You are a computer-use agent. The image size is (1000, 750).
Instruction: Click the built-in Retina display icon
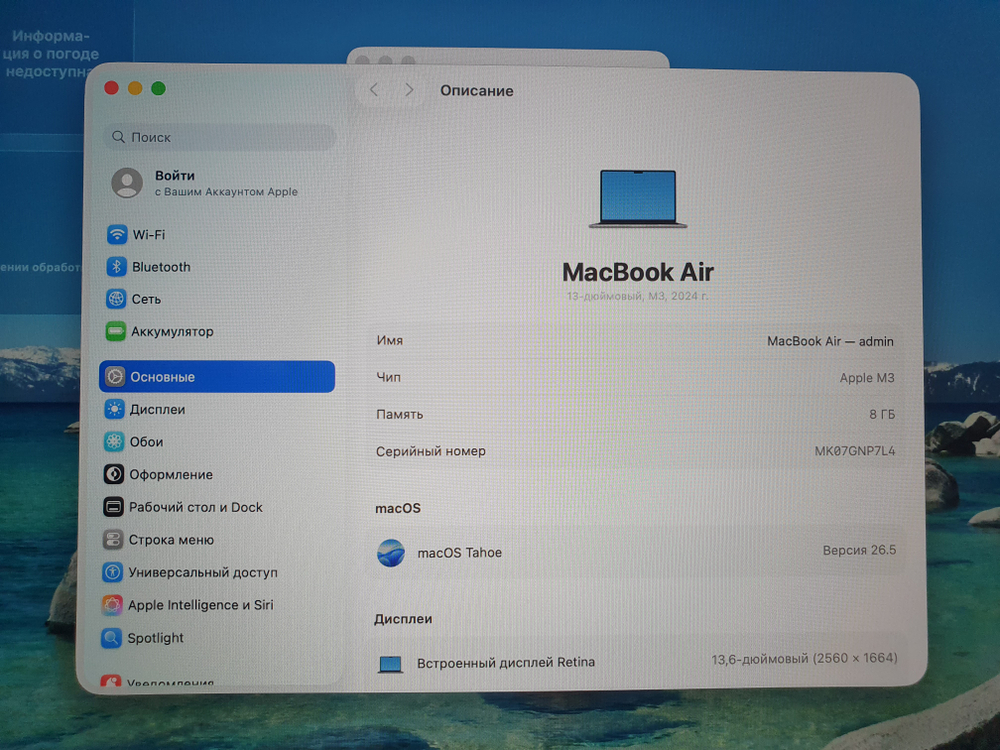(x=390, y=664)
